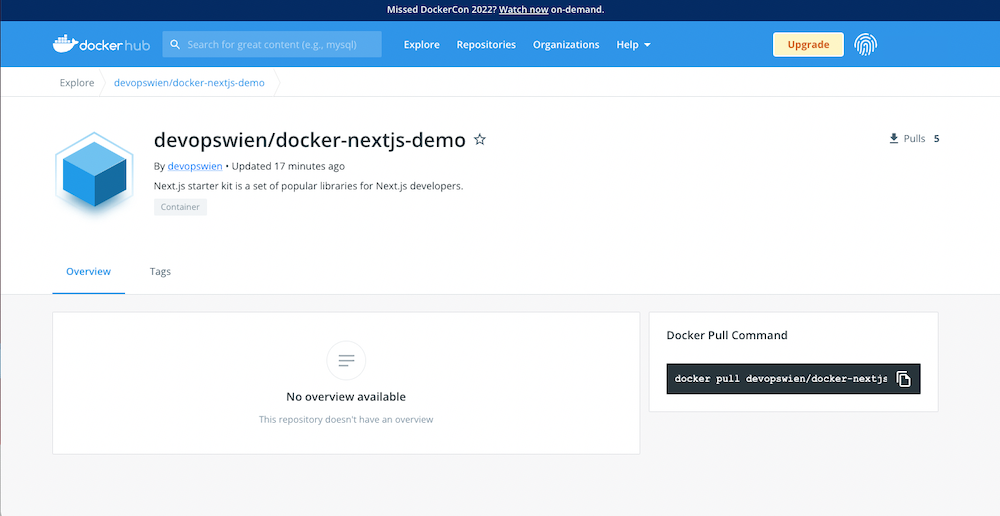Click the Container category badge
Viewport: 1000px width, 516px height.
click(x=180, y=207)
